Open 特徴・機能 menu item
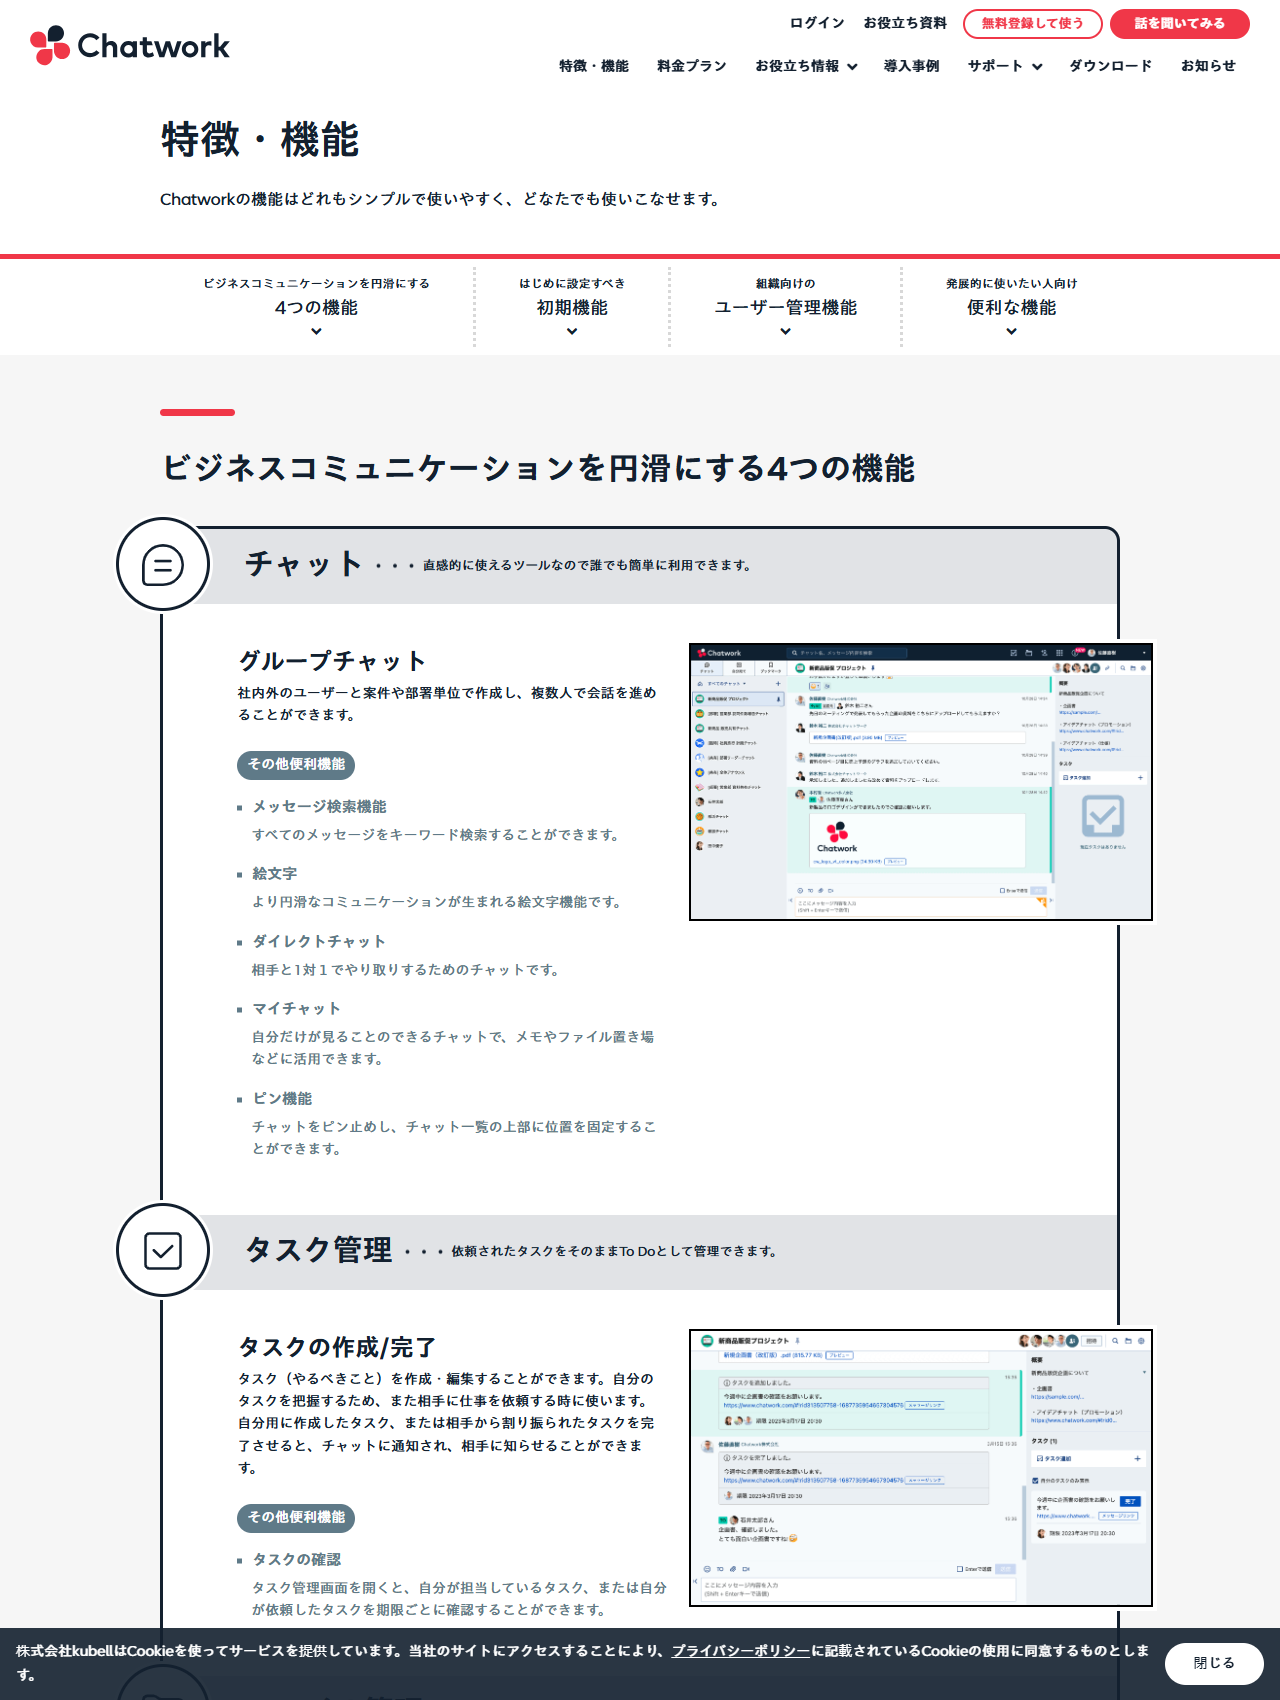 [594, 66]
